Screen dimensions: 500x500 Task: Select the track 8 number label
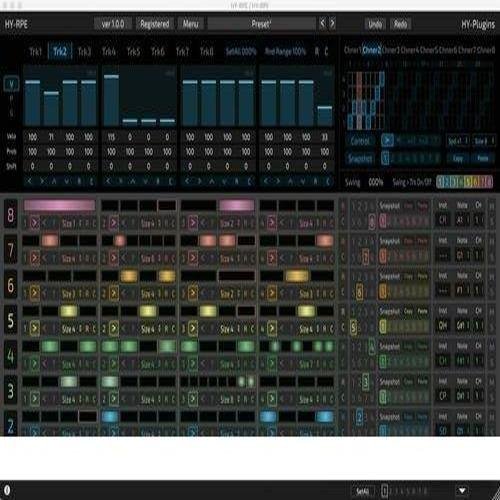click(x=11, y=215)
